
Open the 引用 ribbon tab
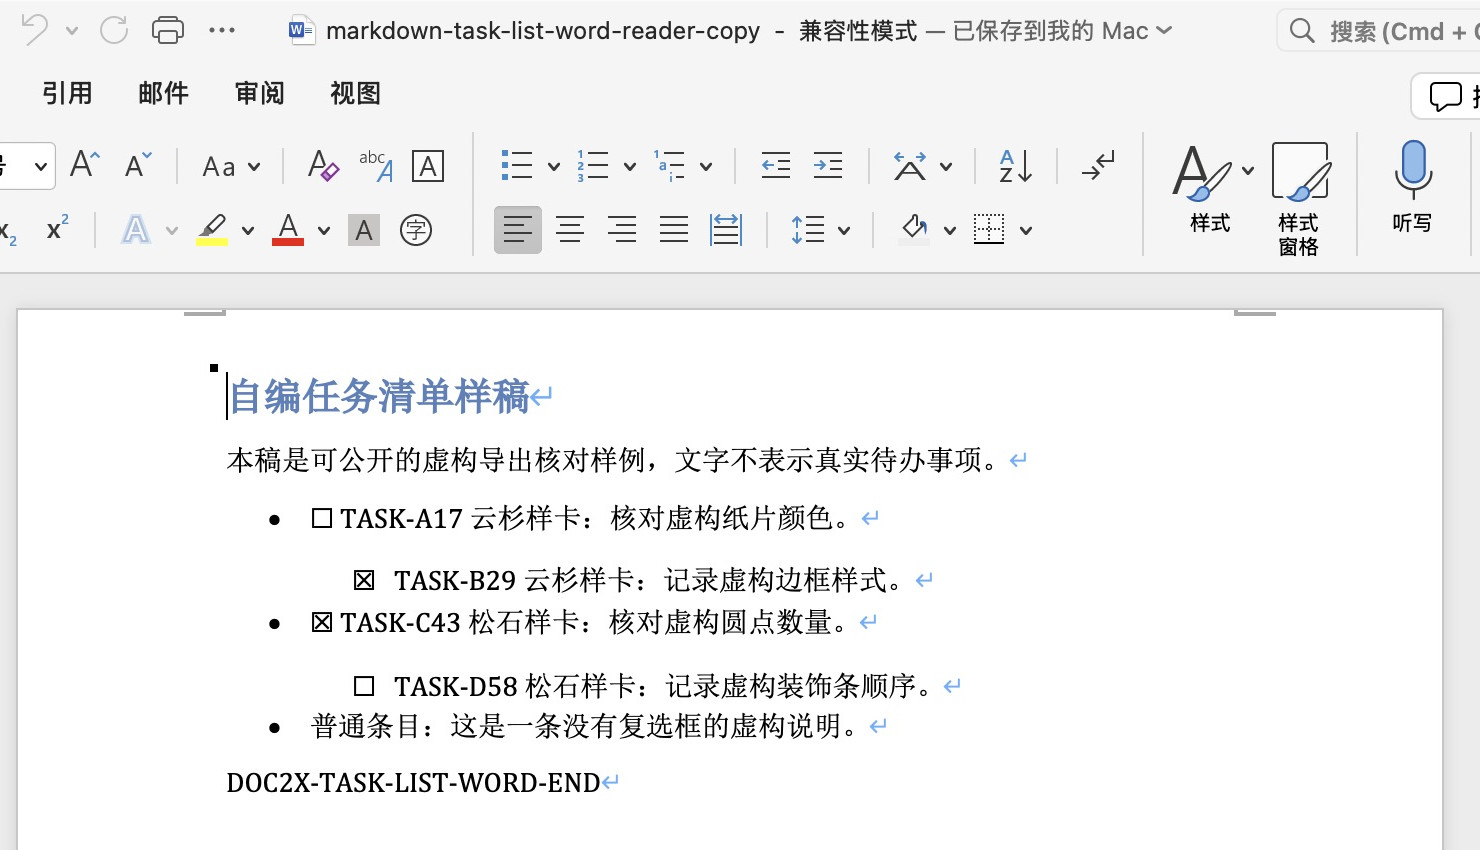tap(67, 93)
